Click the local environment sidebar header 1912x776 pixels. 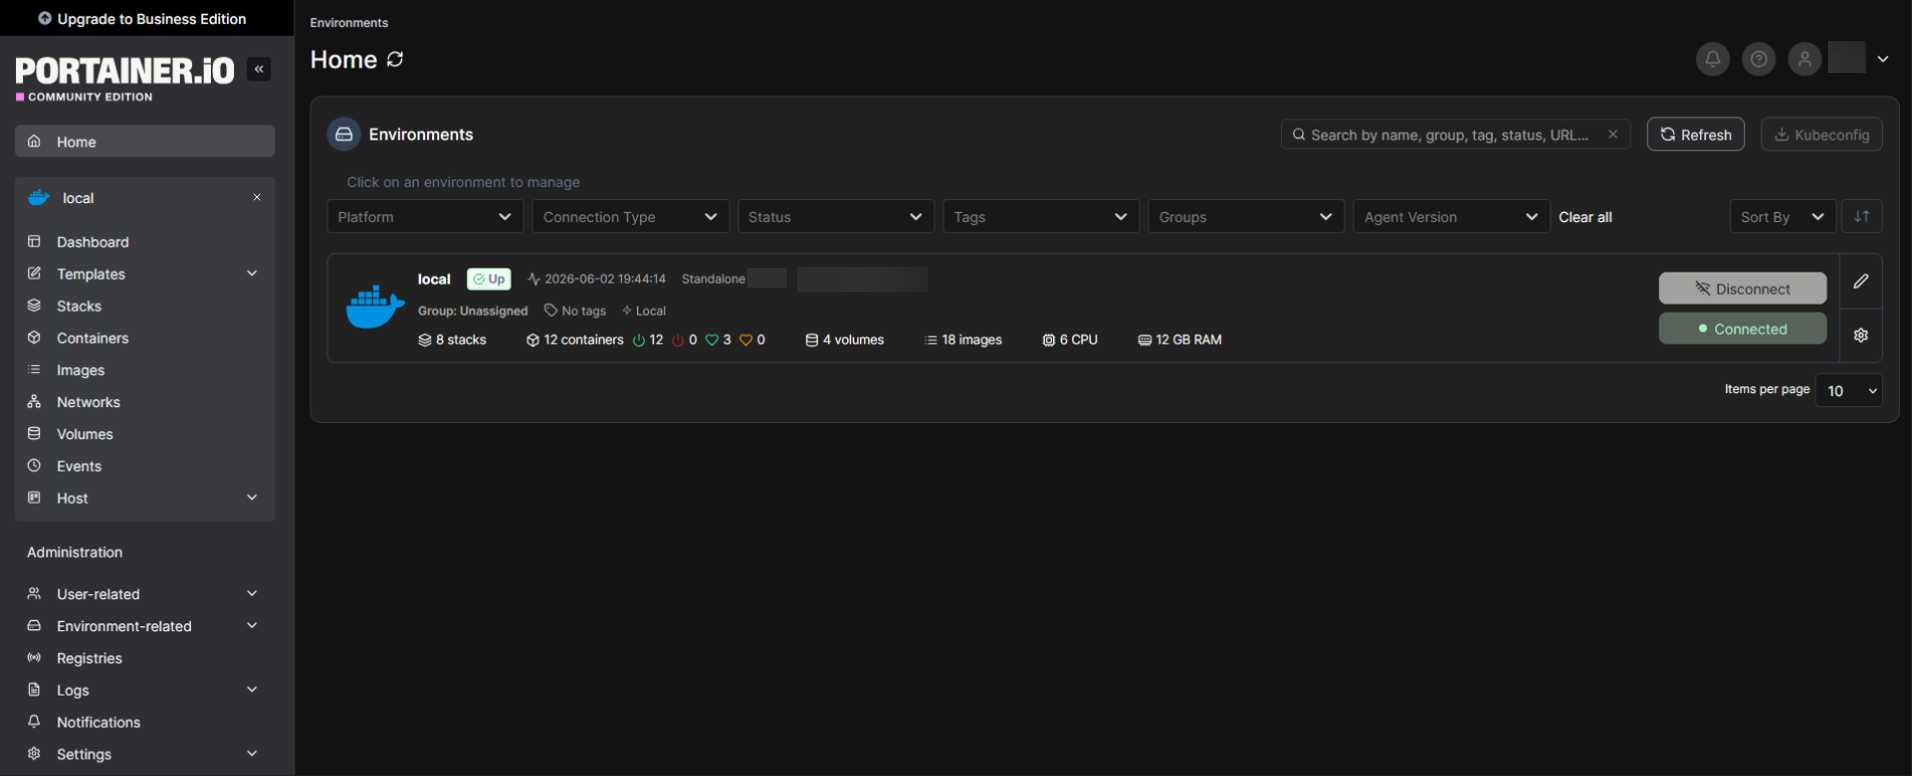tap(145, 198)
